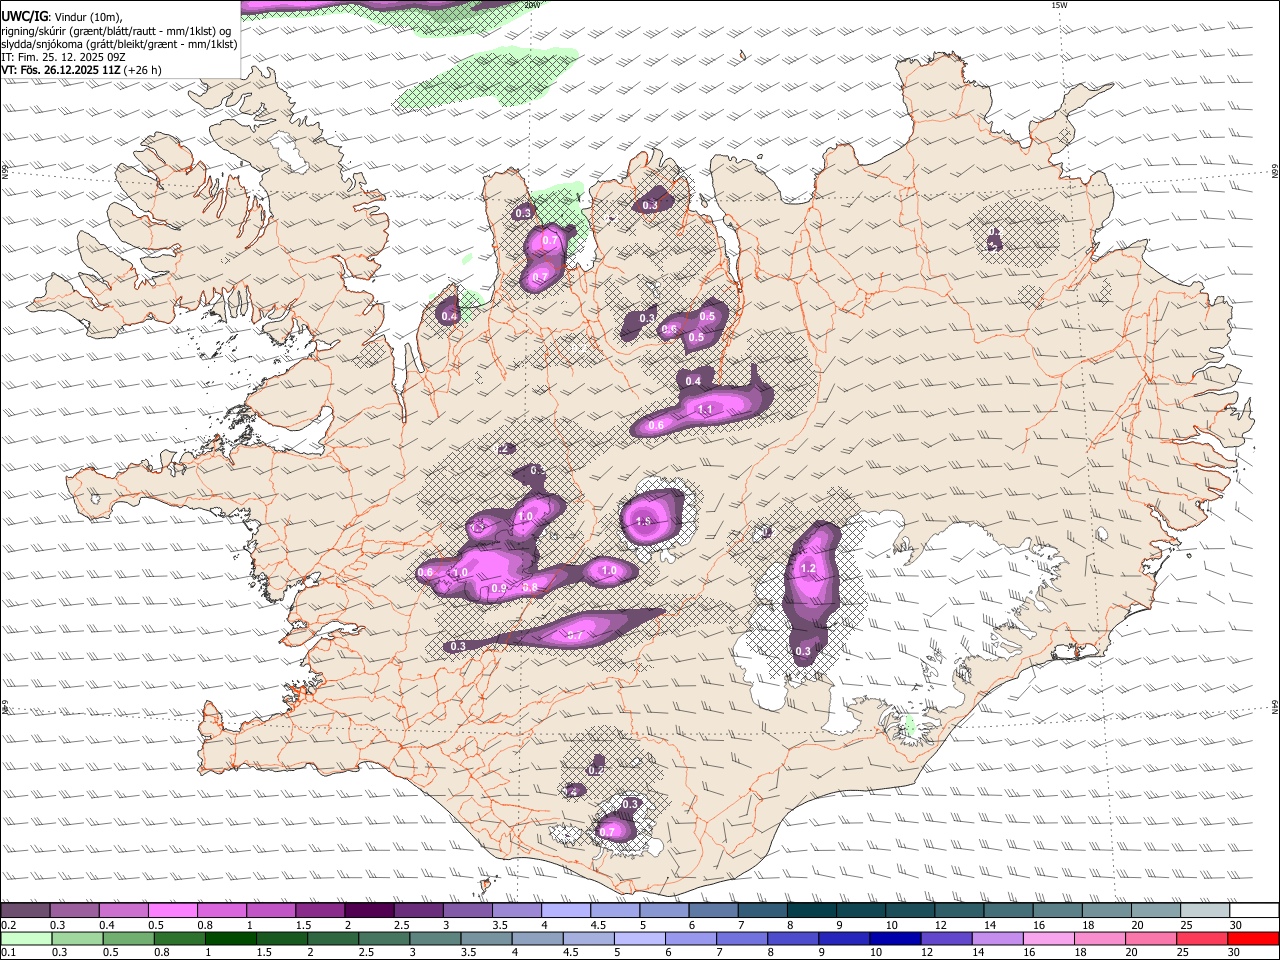Click the 20W longitude label at the top edge
Image resolution: width=1280 pixels, height=960 pixels.
pos(532,5)
